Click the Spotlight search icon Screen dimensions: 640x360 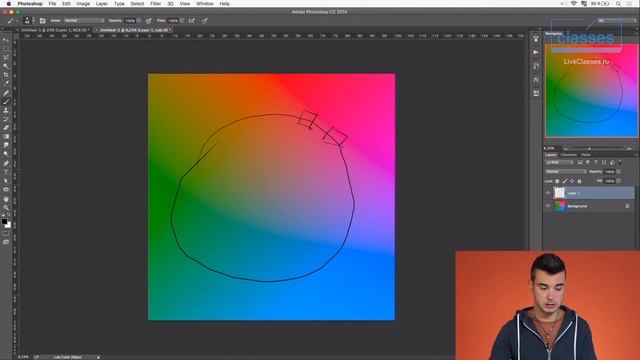coord(619,4)
